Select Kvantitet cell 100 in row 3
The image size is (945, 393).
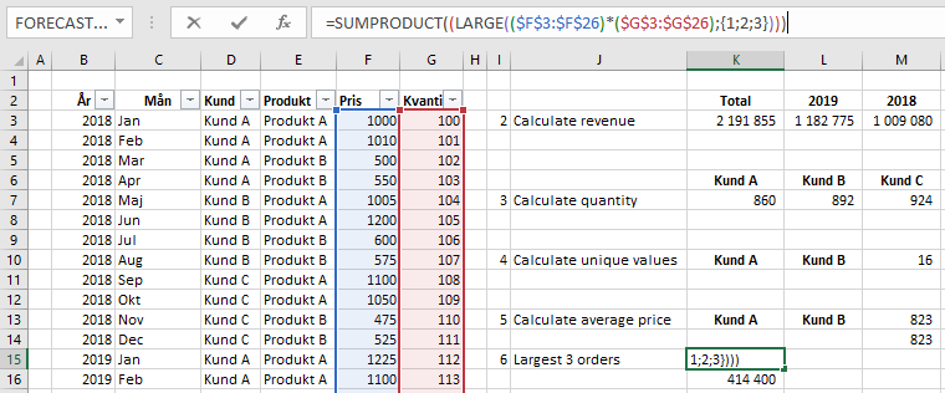432,121
